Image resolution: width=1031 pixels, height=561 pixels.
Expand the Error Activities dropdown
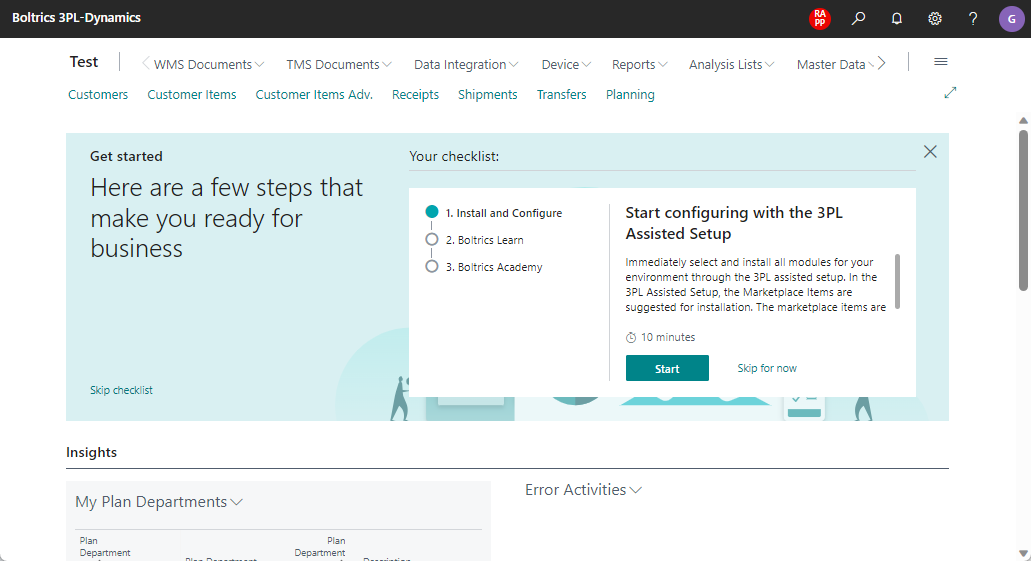click(x=583, y=490)
